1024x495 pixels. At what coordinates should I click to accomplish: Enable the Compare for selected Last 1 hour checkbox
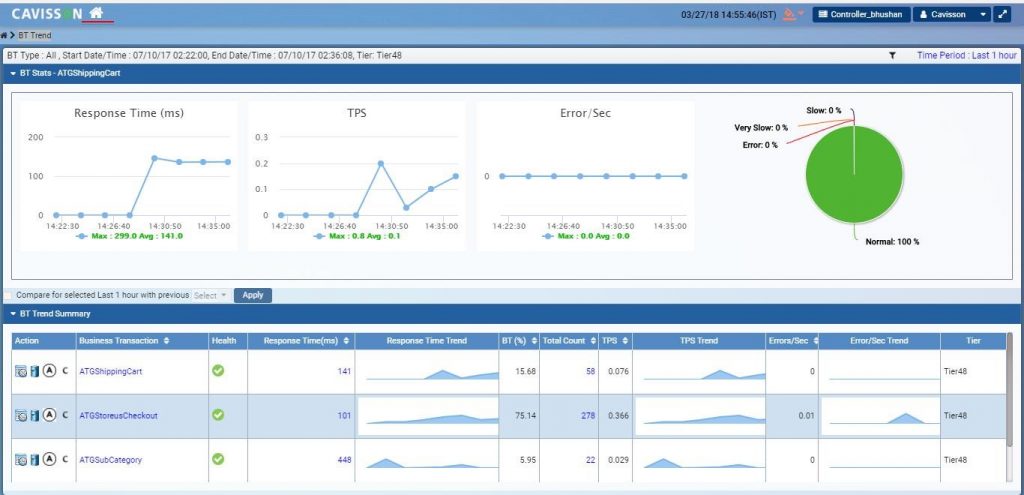[x=8, y=295]
